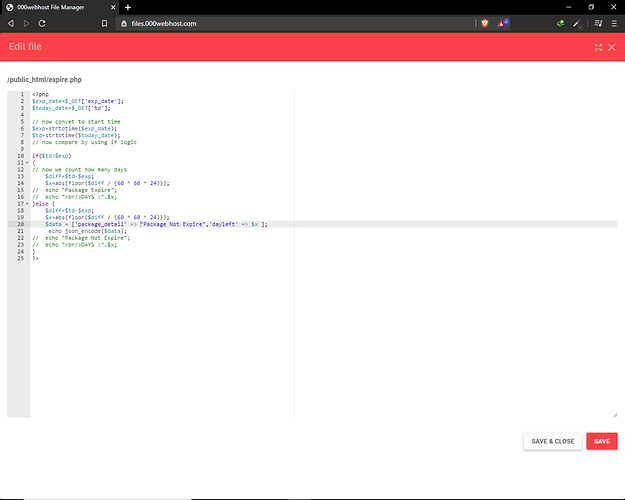
Task: Click line number 20 in the gutter
Action: (x=21, y=224)
